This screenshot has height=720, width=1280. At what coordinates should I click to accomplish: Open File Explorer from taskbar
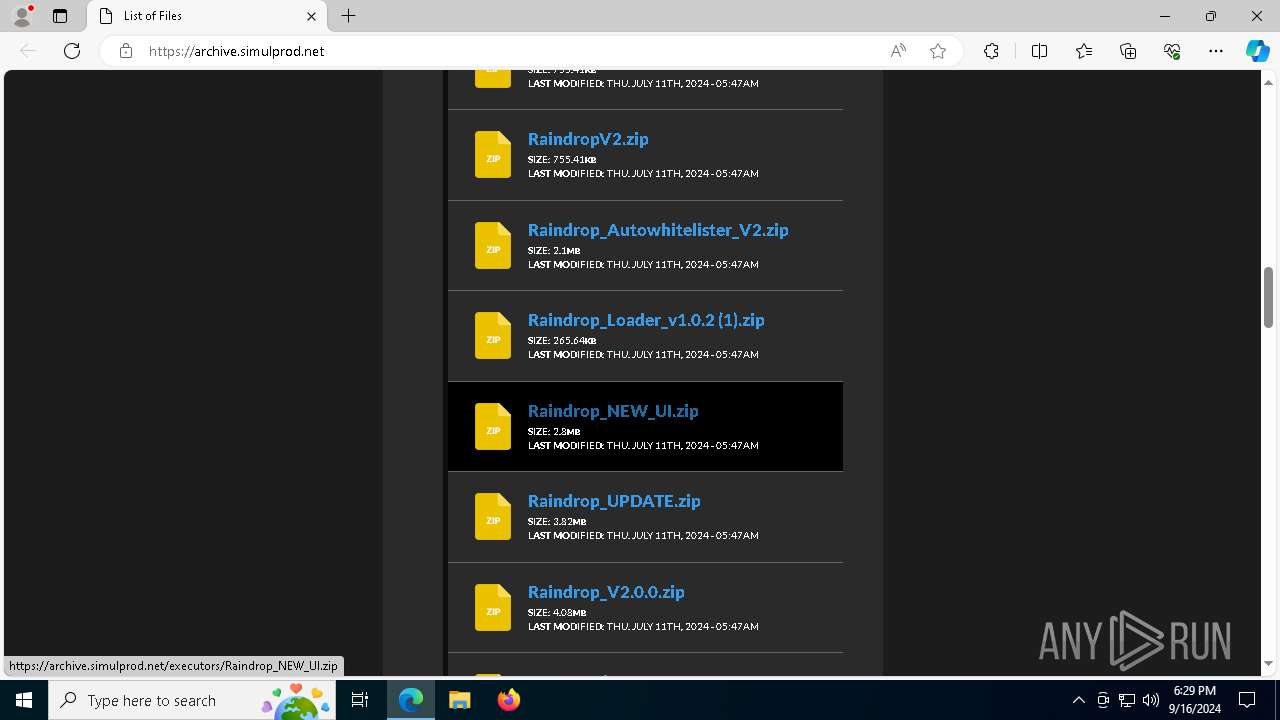pos(460,700)
